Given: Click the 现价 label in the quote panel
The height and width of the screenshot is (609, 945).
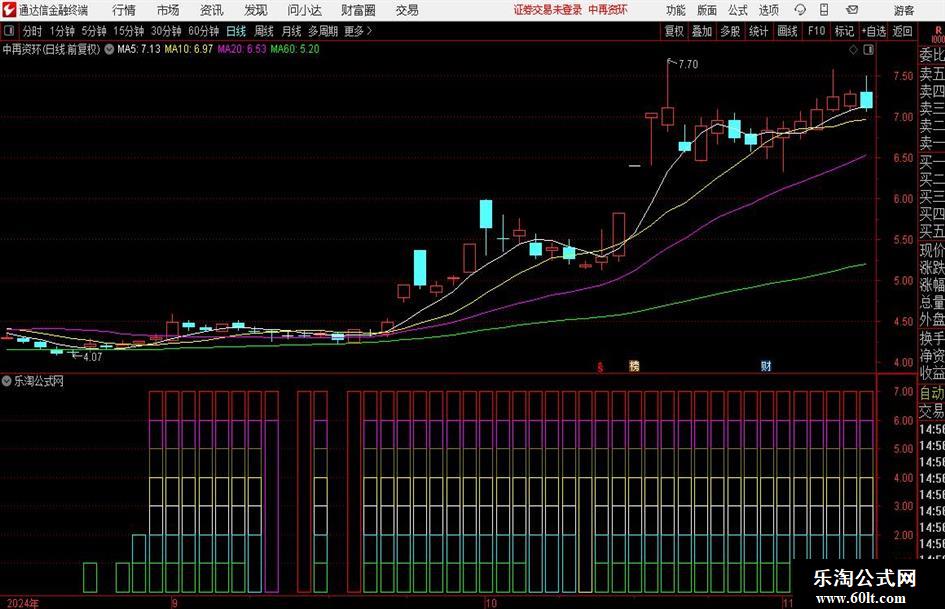Looking at the screenshot, I should [932, 250].
